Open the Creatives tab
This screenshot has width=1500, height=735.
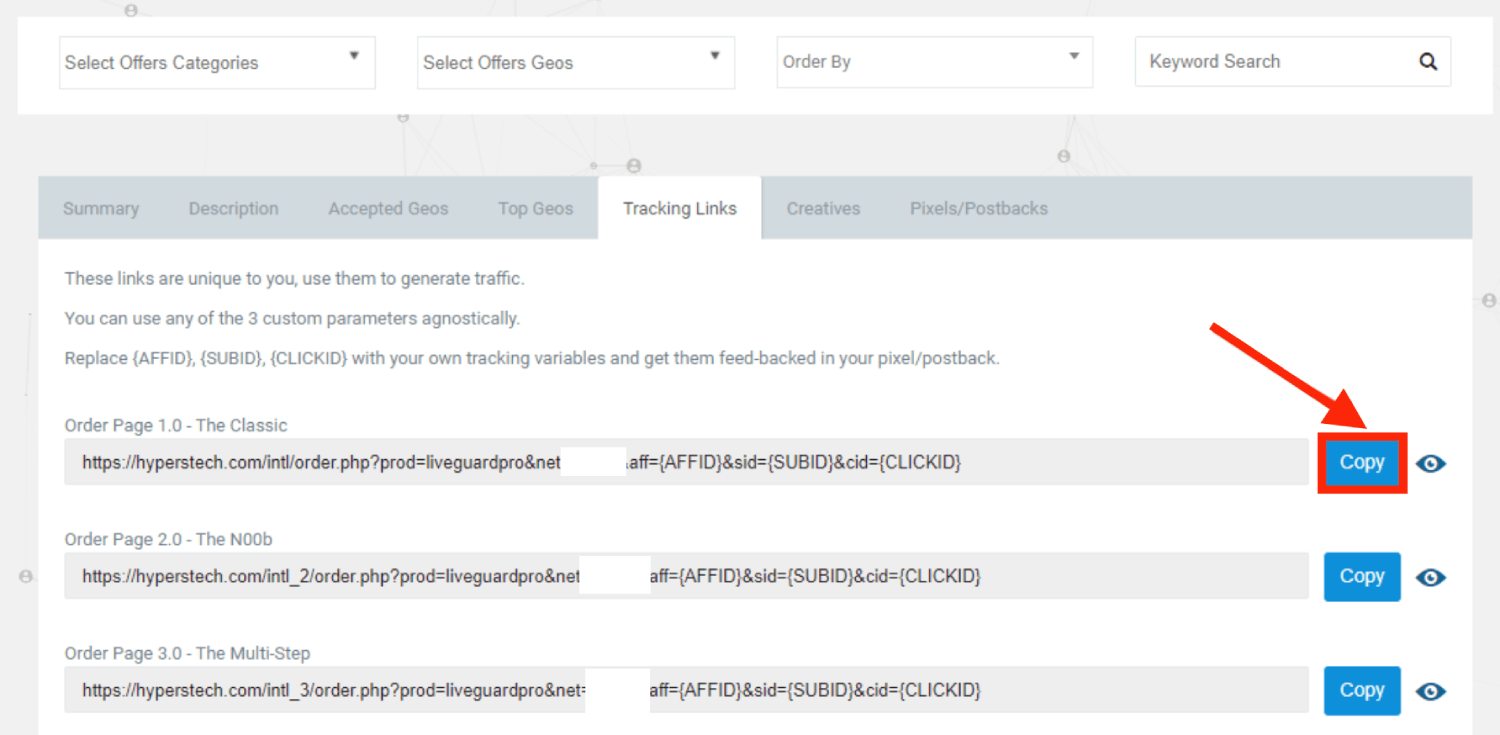point(823,208)
